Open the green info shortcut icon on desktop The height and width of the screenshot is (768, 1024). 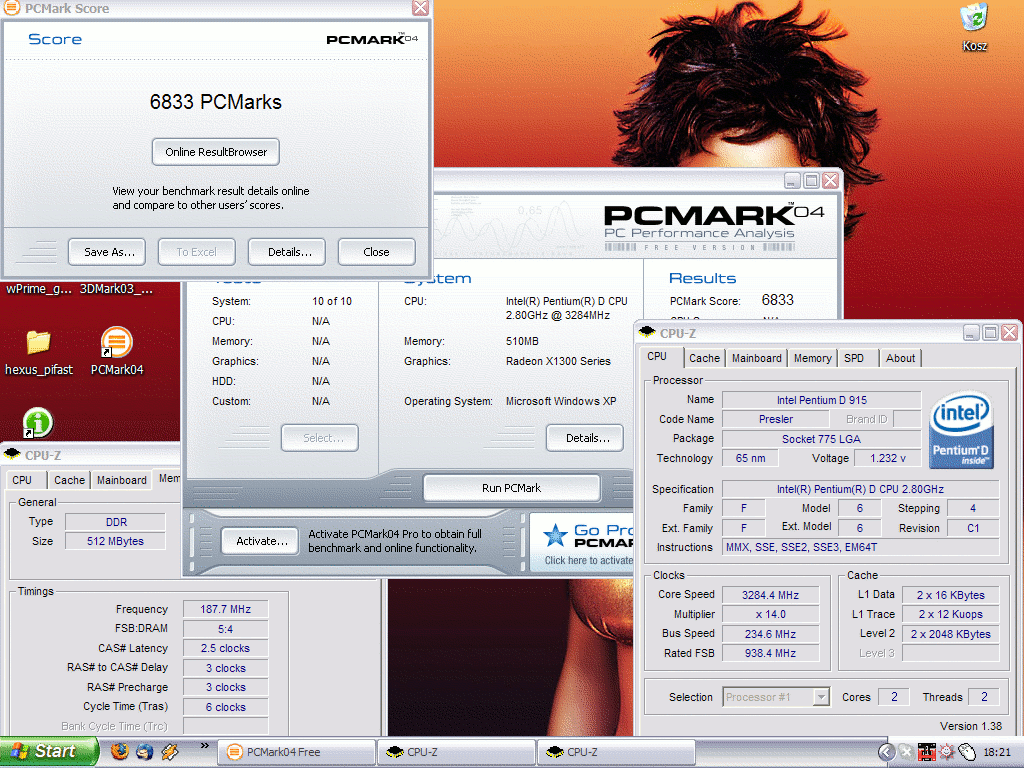[x=38, y=422]
